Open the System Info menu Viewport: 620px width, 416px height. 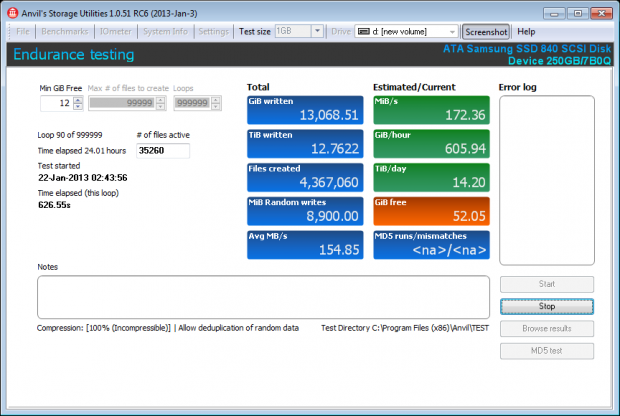165,32
